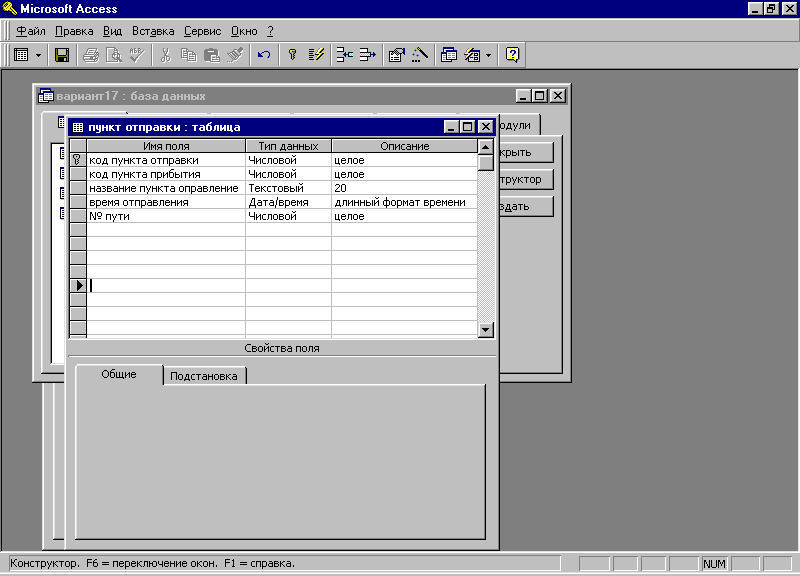Save the table with floppy icon
Viewport: 800px width, 576px height.
(62, 55)
